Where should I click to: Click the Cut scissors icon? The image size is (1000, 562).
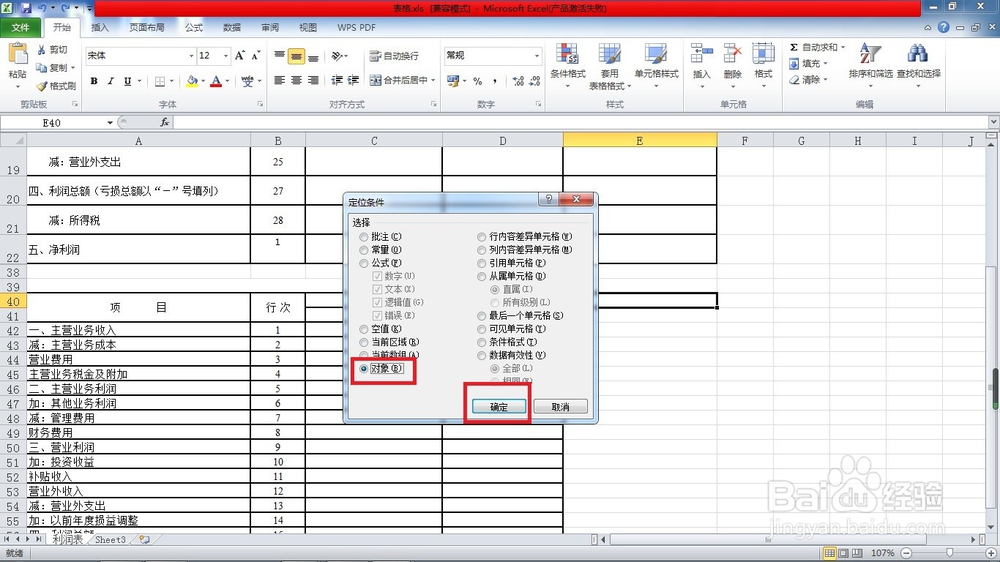pyautogui.click(x=41, y=50)
